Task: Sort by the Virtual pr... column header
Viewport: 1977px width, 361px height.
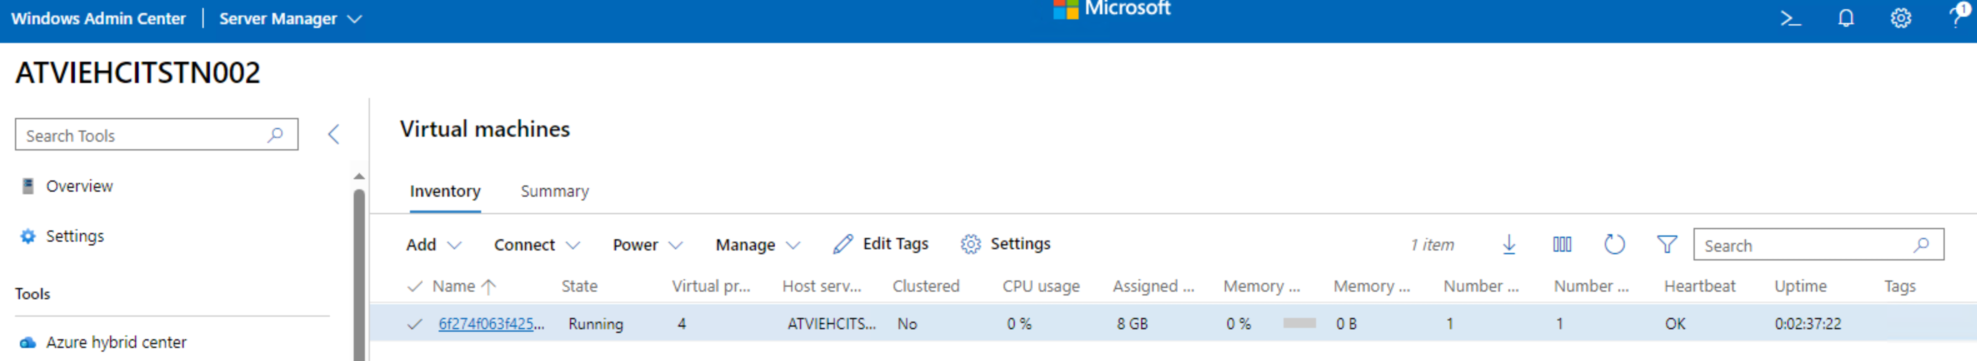Action: (x=711, y=286)
